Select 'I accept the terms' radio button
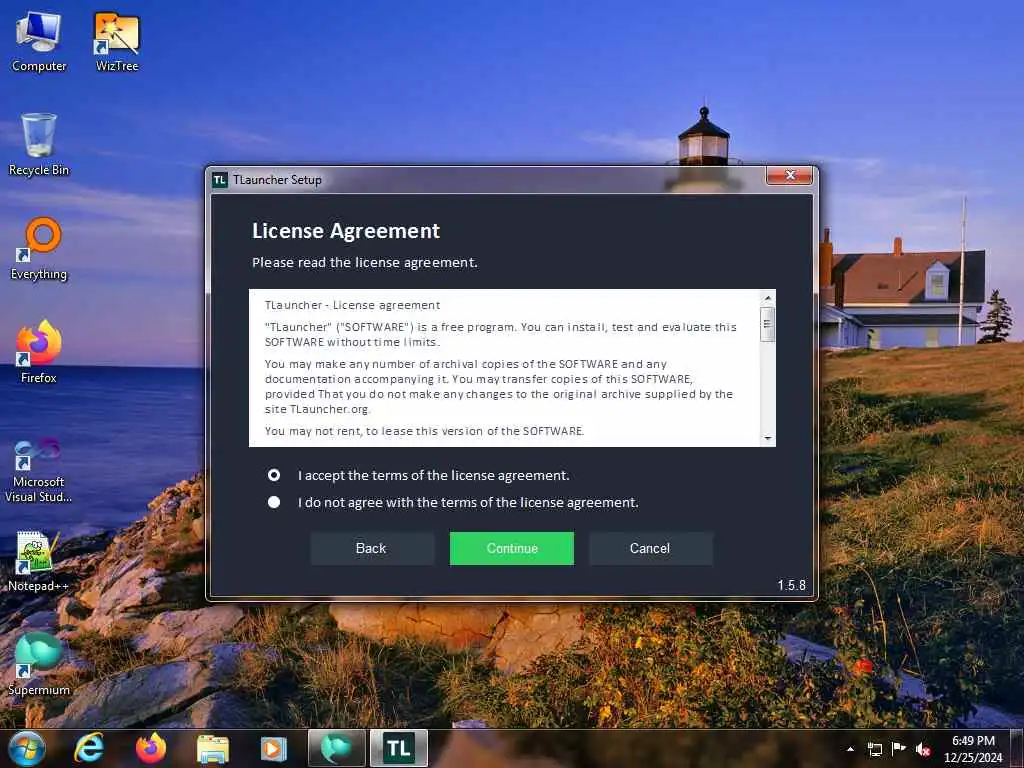 coord(274,475)
